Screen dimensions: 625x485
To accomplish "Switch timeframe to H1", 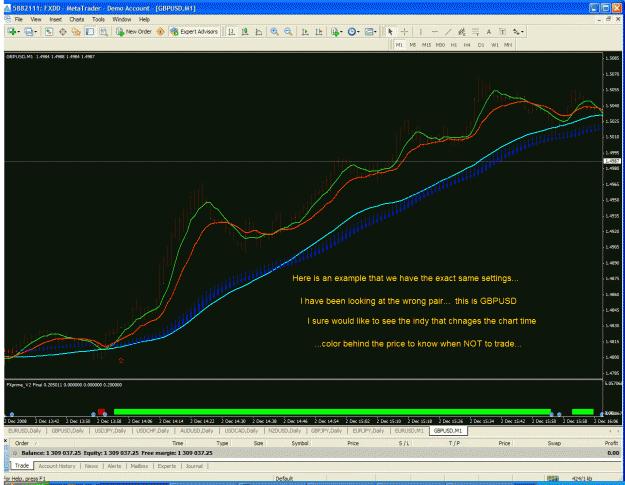I will pyautogui.click(x=454, y=45).
